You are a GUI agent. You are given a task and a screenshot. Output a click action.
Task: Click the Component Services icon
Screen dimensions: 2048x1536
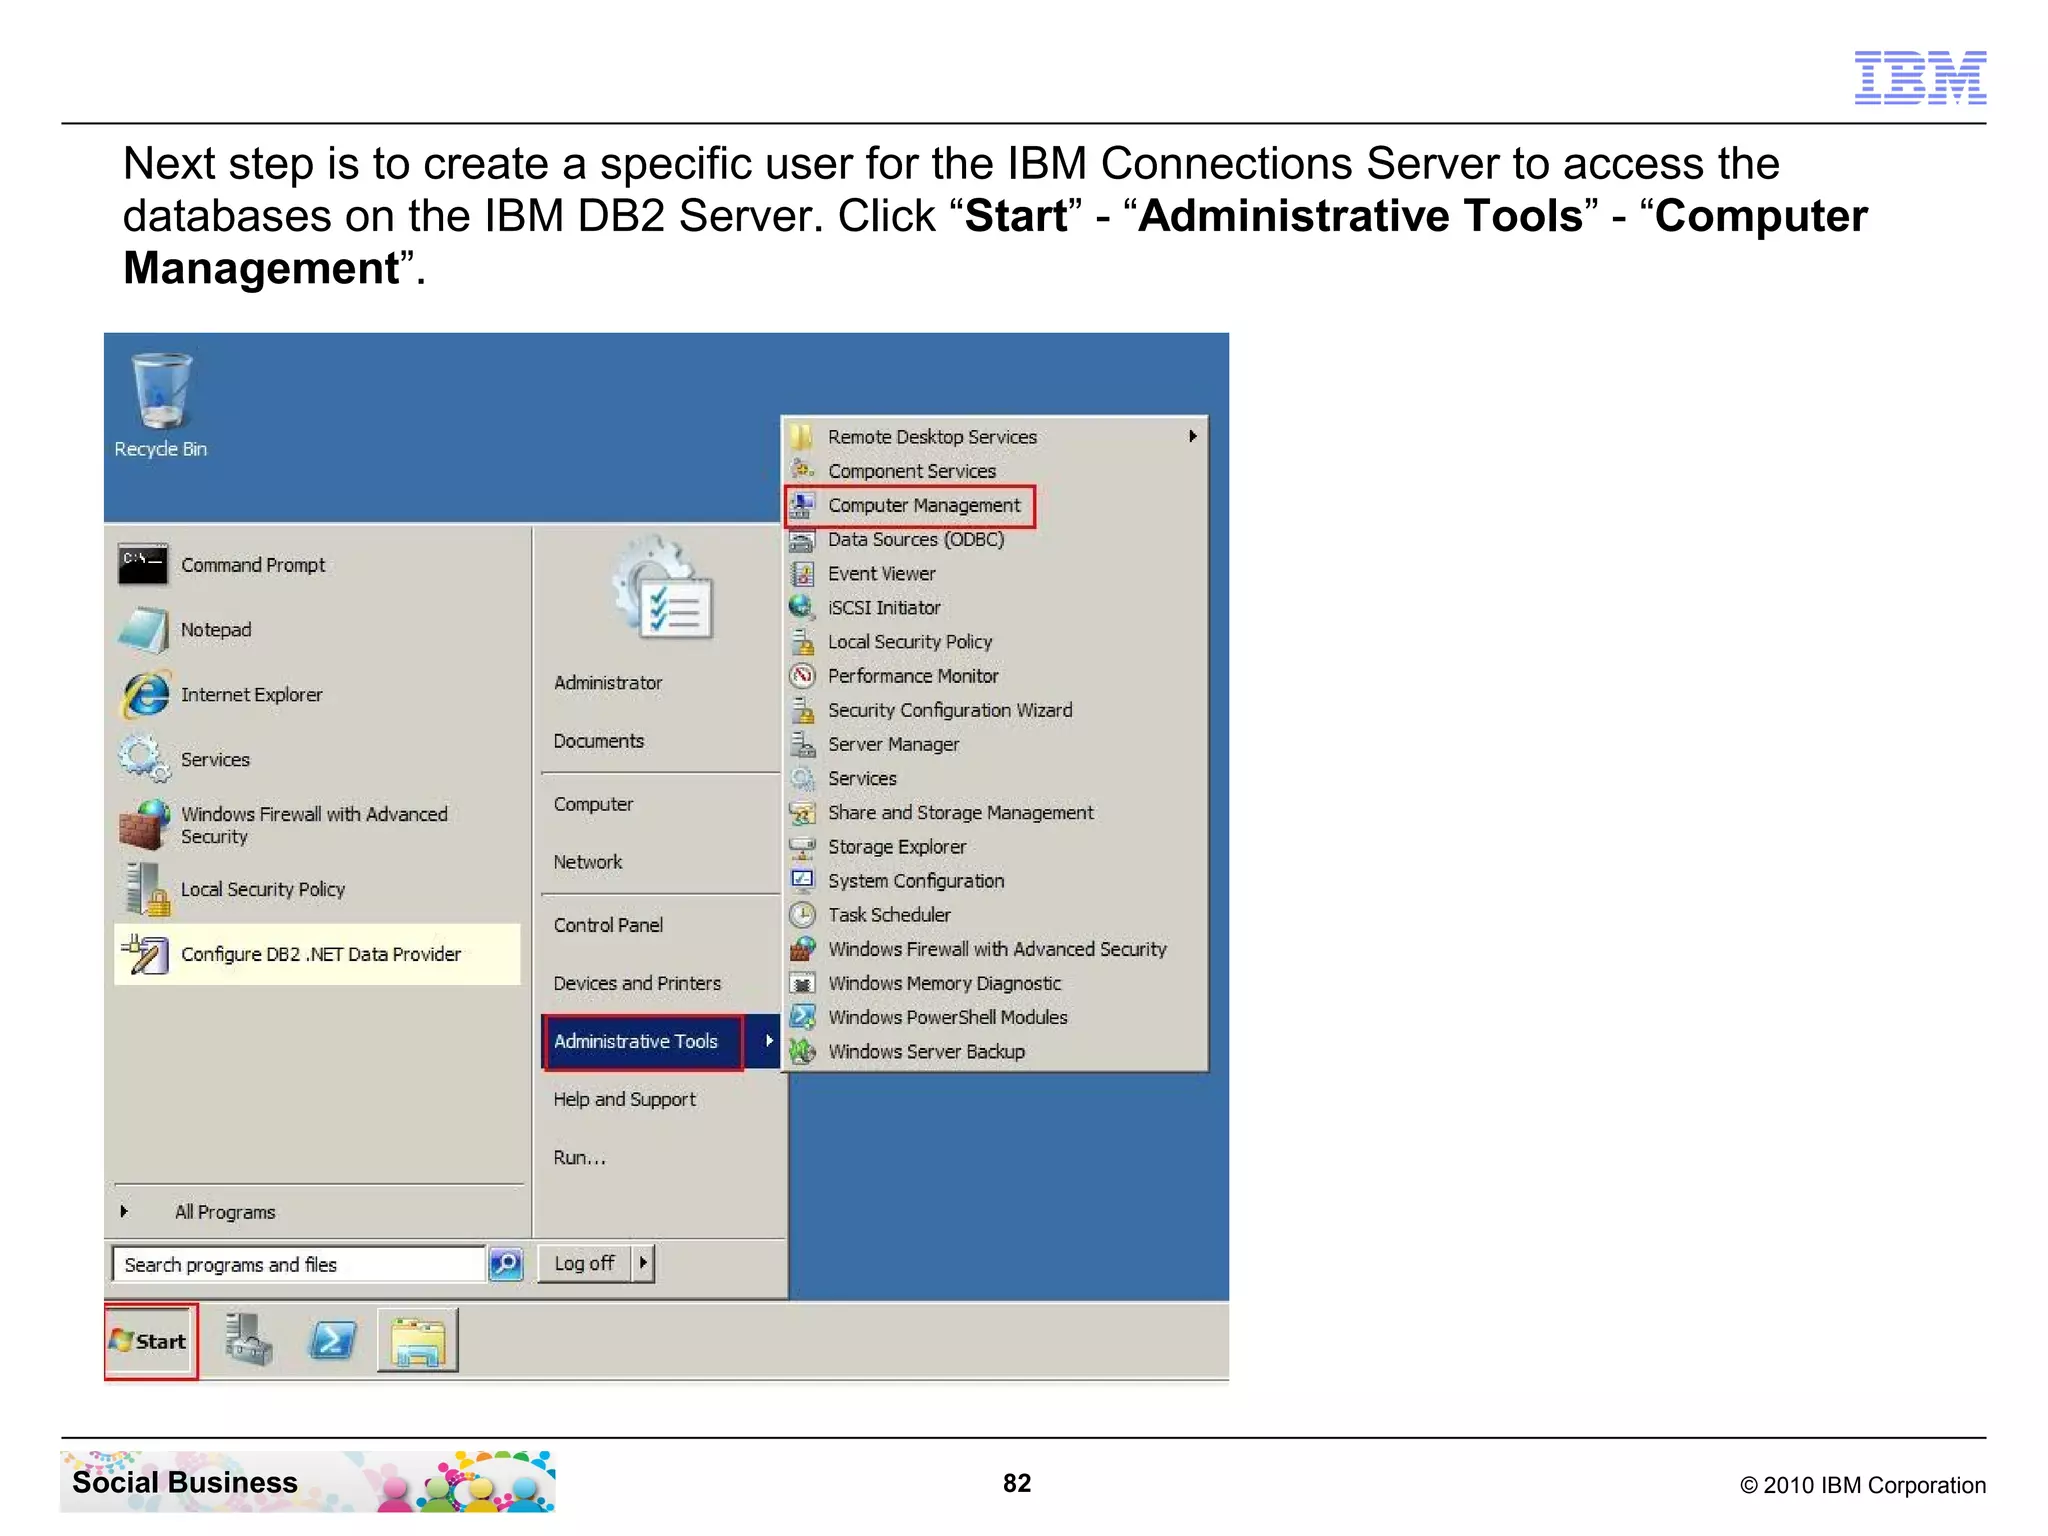pyautogui.click(x=802, y=469)
